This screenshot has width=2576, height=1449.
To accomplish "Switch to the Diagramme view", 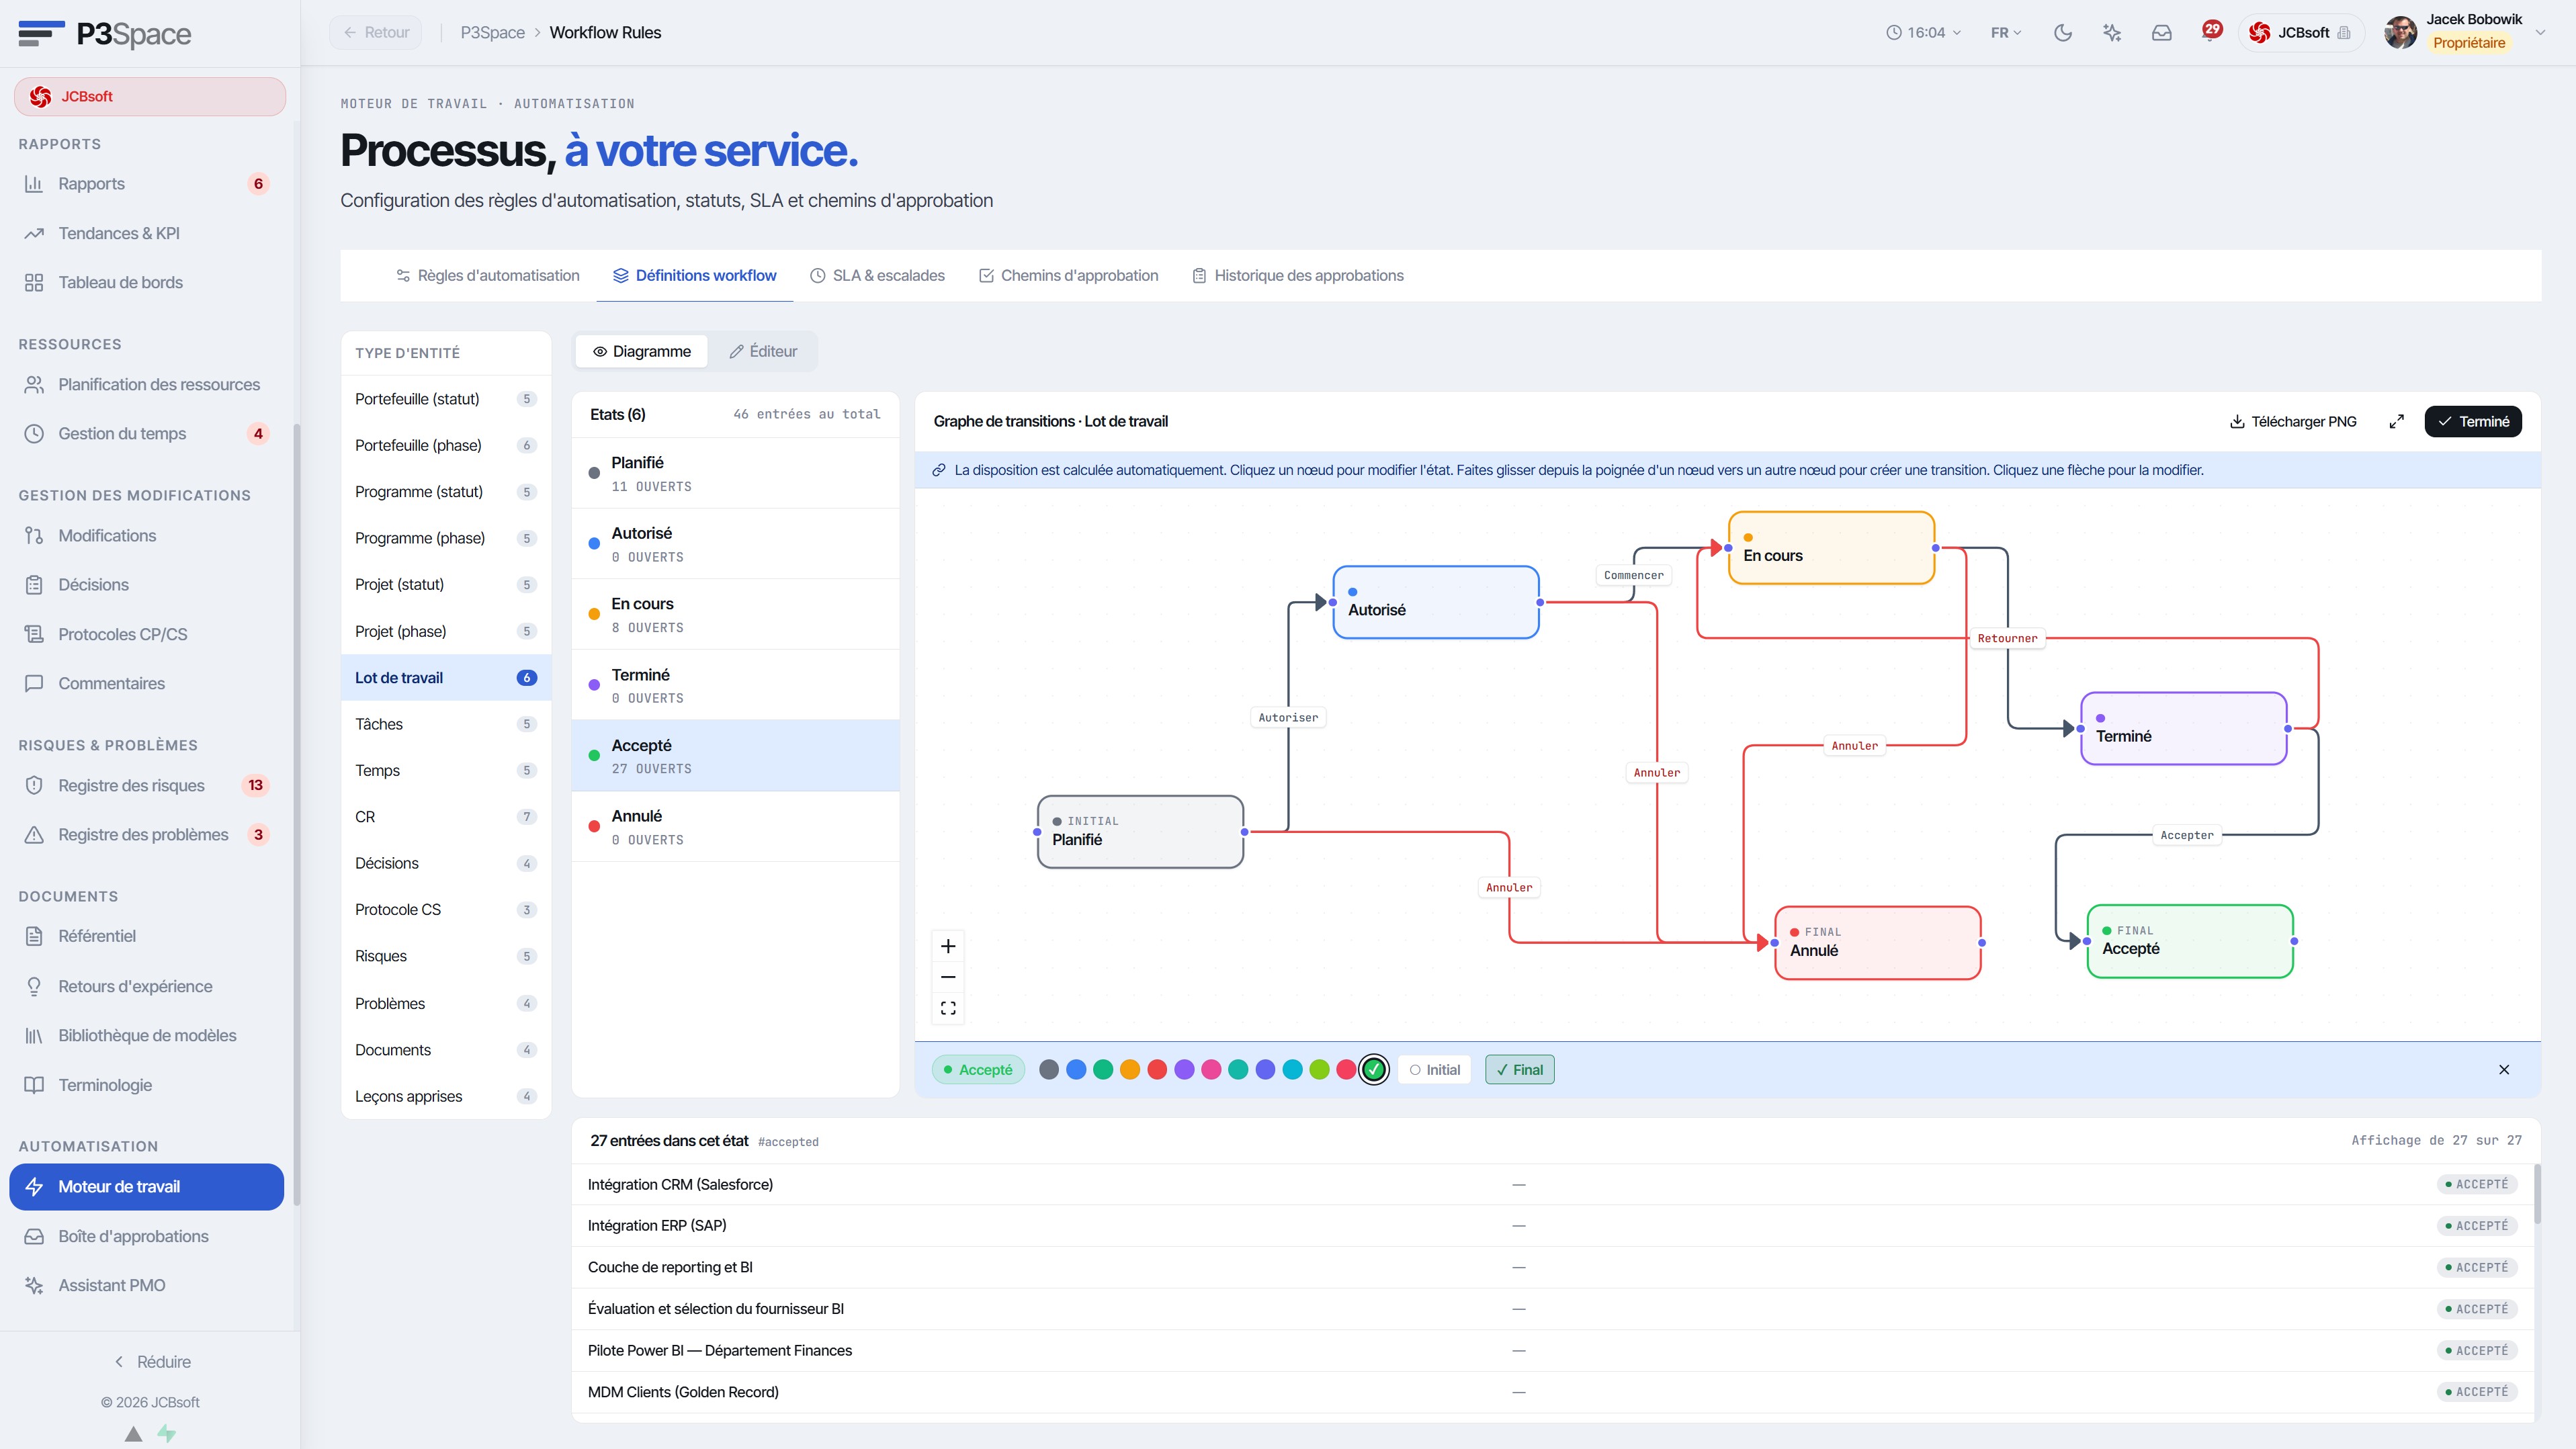I will [x=641, y=351].
